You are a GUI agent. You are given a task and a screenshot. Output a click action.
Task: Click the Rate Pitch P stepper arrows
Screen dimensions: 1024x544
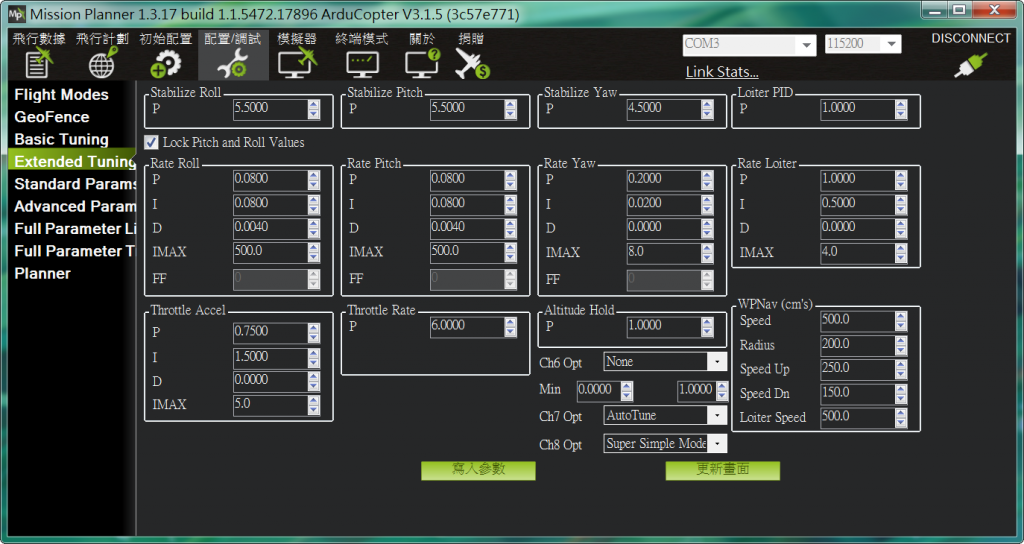pos(511,180)
